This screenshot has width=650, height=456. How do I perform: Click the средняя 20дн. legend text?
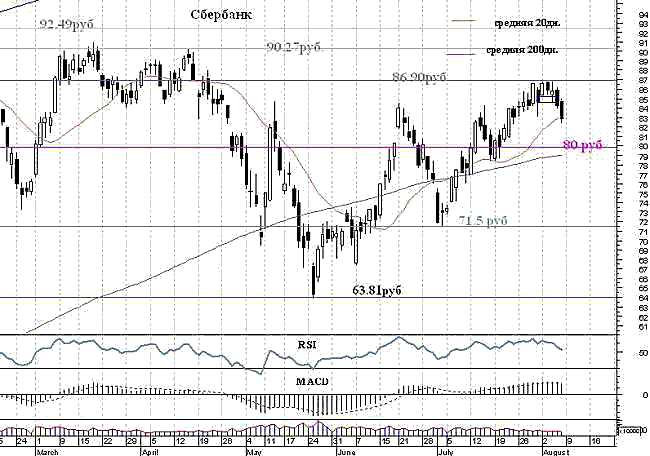(528, 23)
